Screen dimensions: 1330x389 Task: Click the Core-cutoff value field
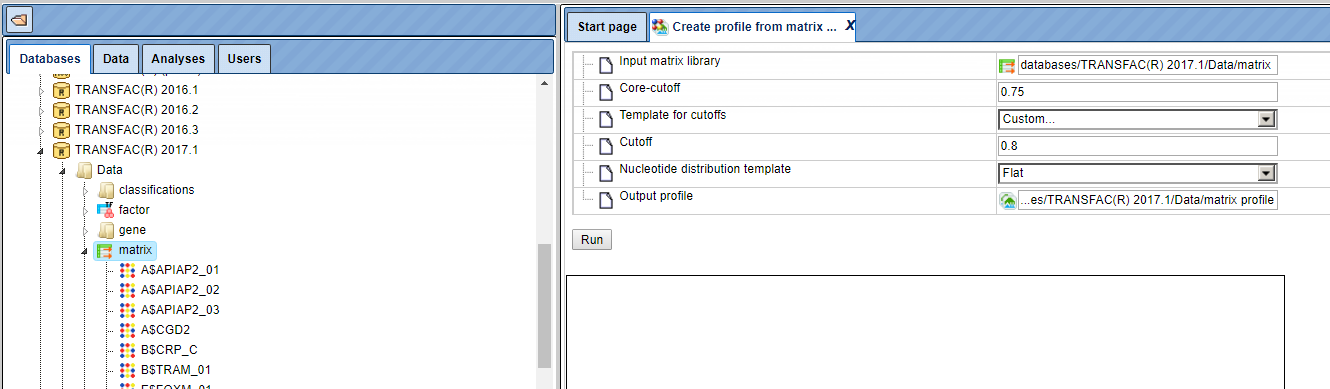tap(1138, 92)
